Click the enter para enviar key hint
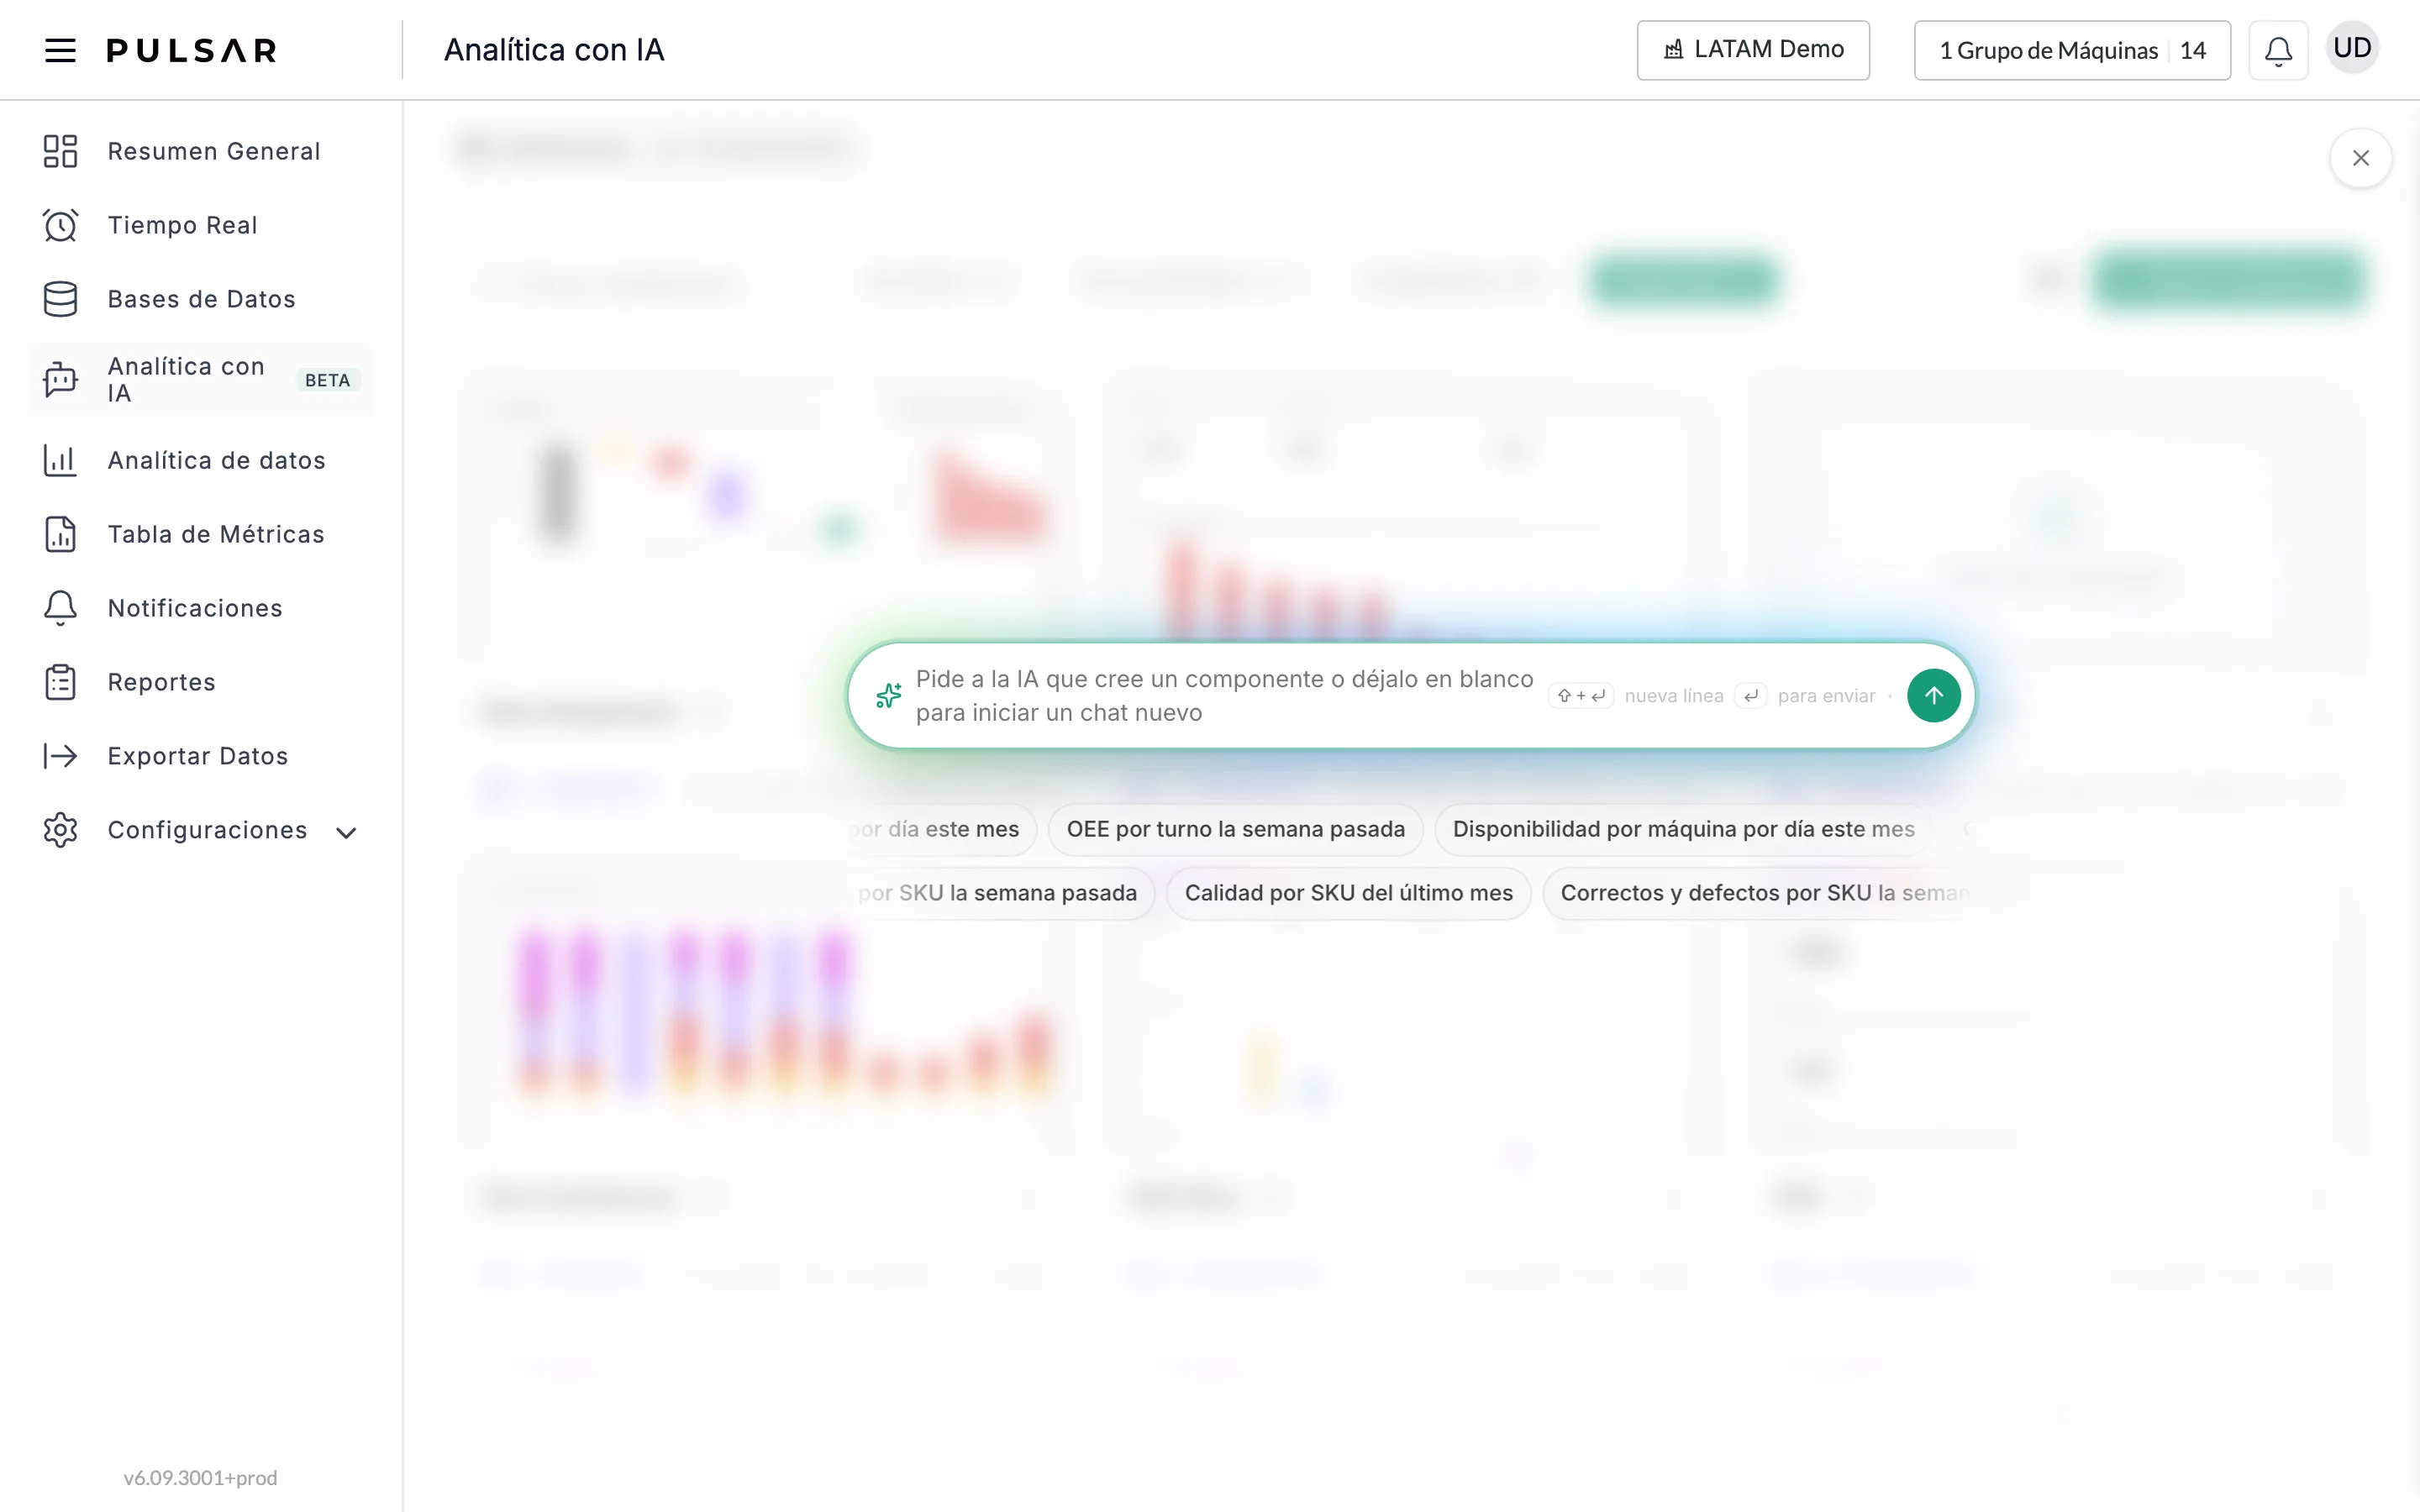Screen dimensions: 2420x1512 1805,696
